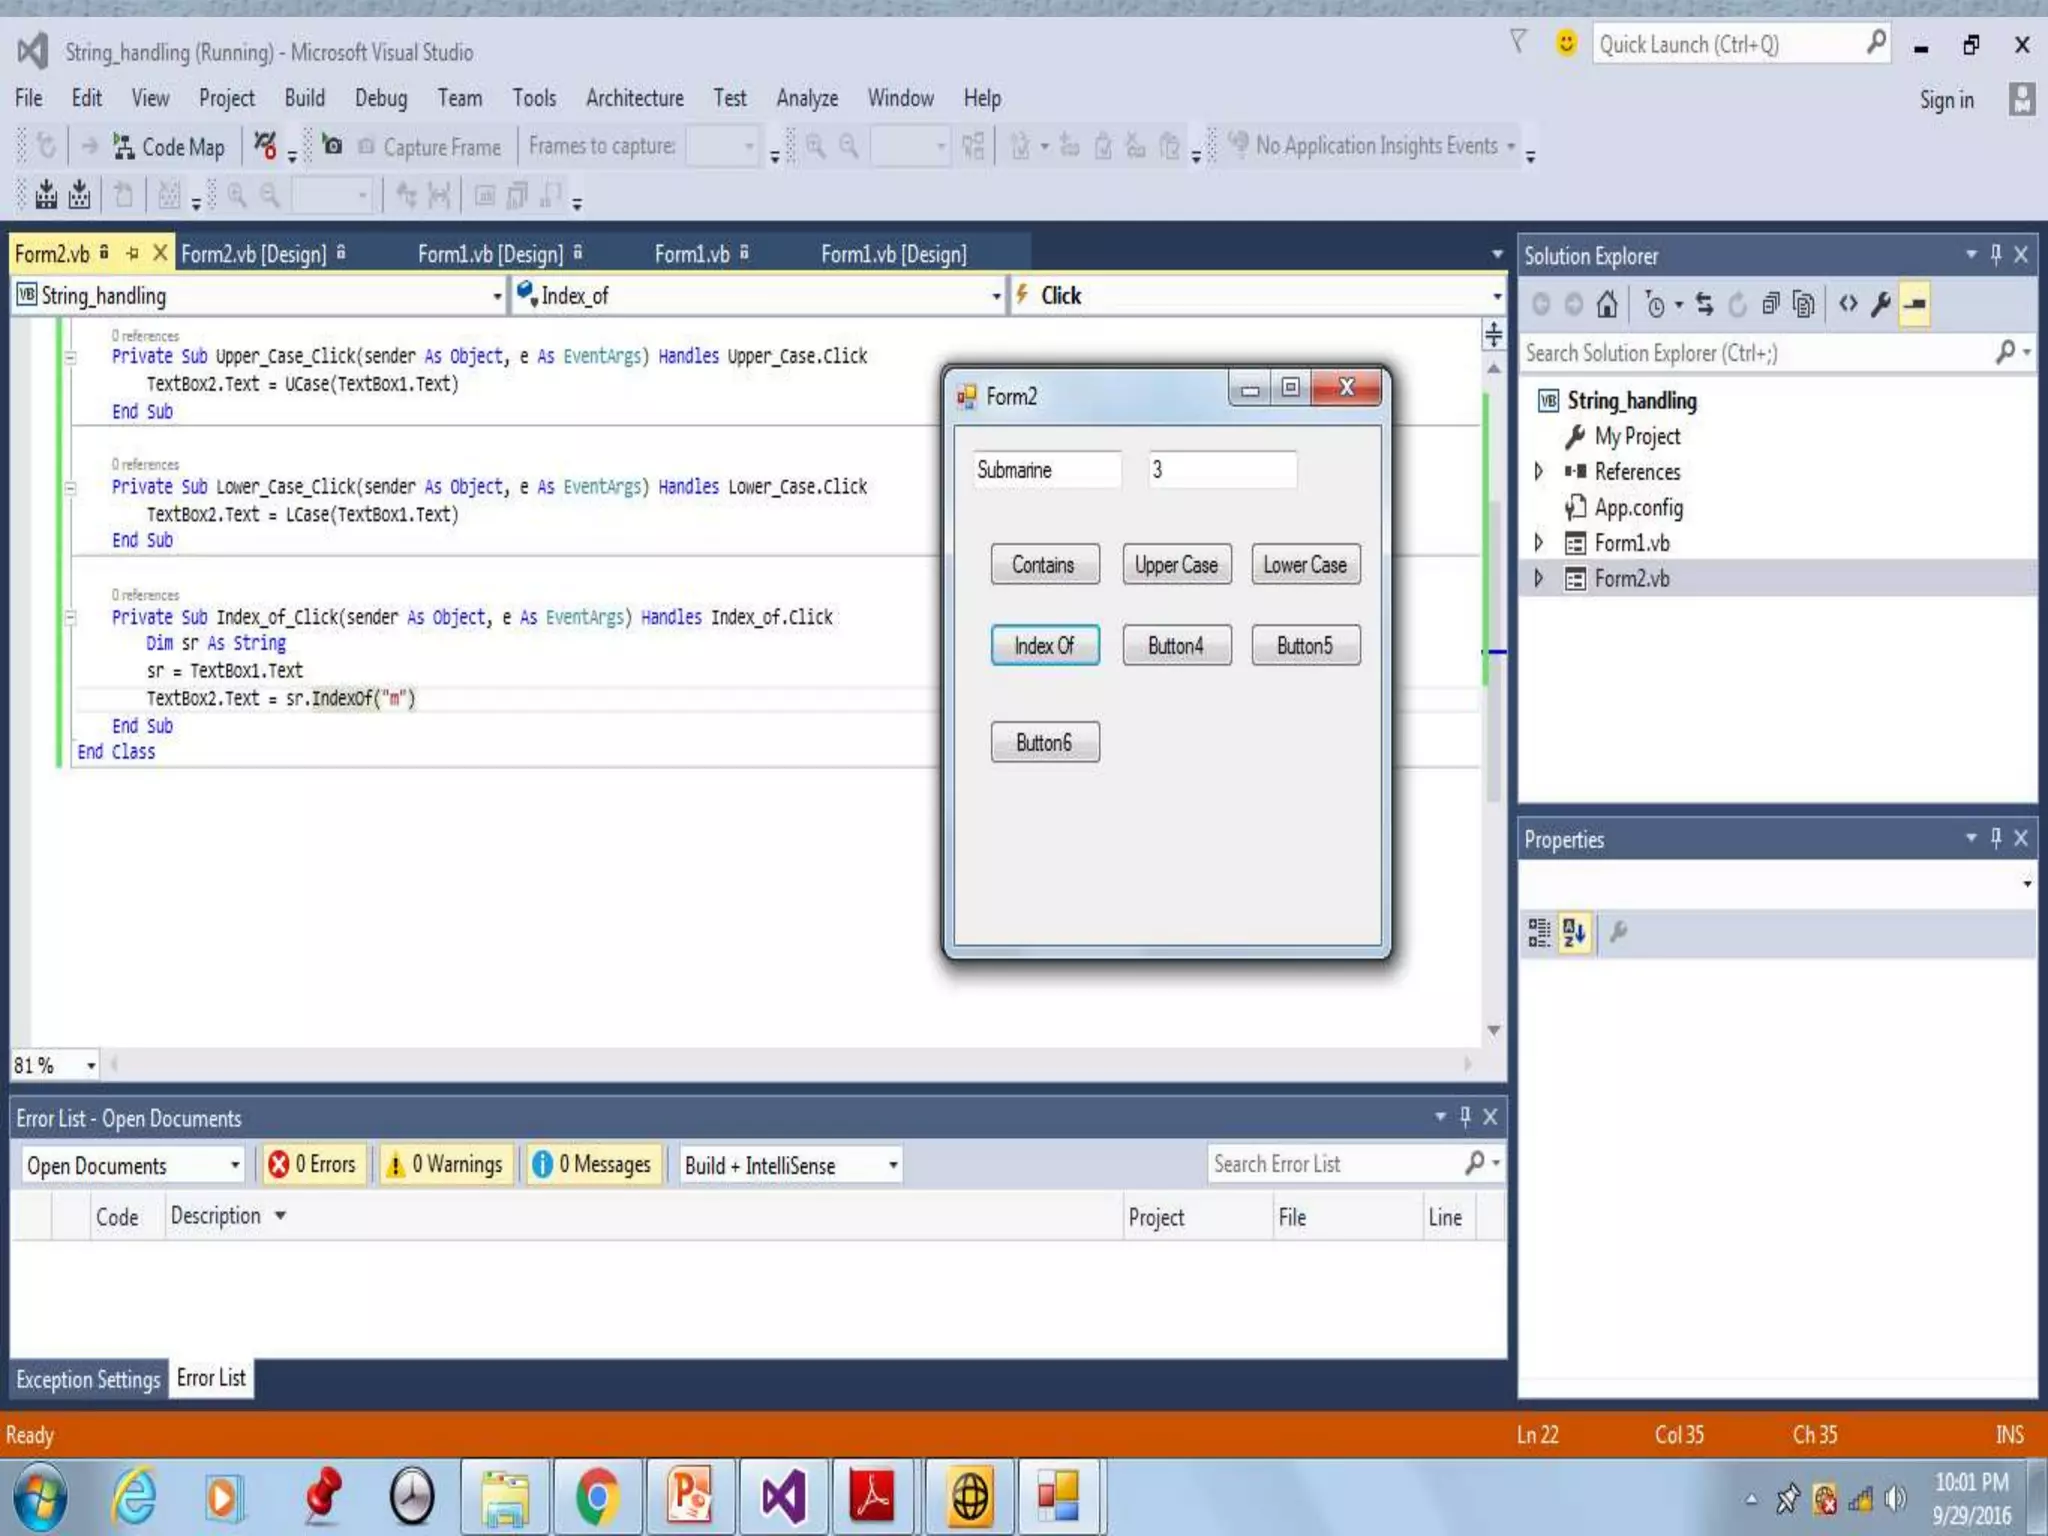Screen dimensions: 2048x1536
Task: Open Visual Studio from the taskbar
Action: [783, 1497]
